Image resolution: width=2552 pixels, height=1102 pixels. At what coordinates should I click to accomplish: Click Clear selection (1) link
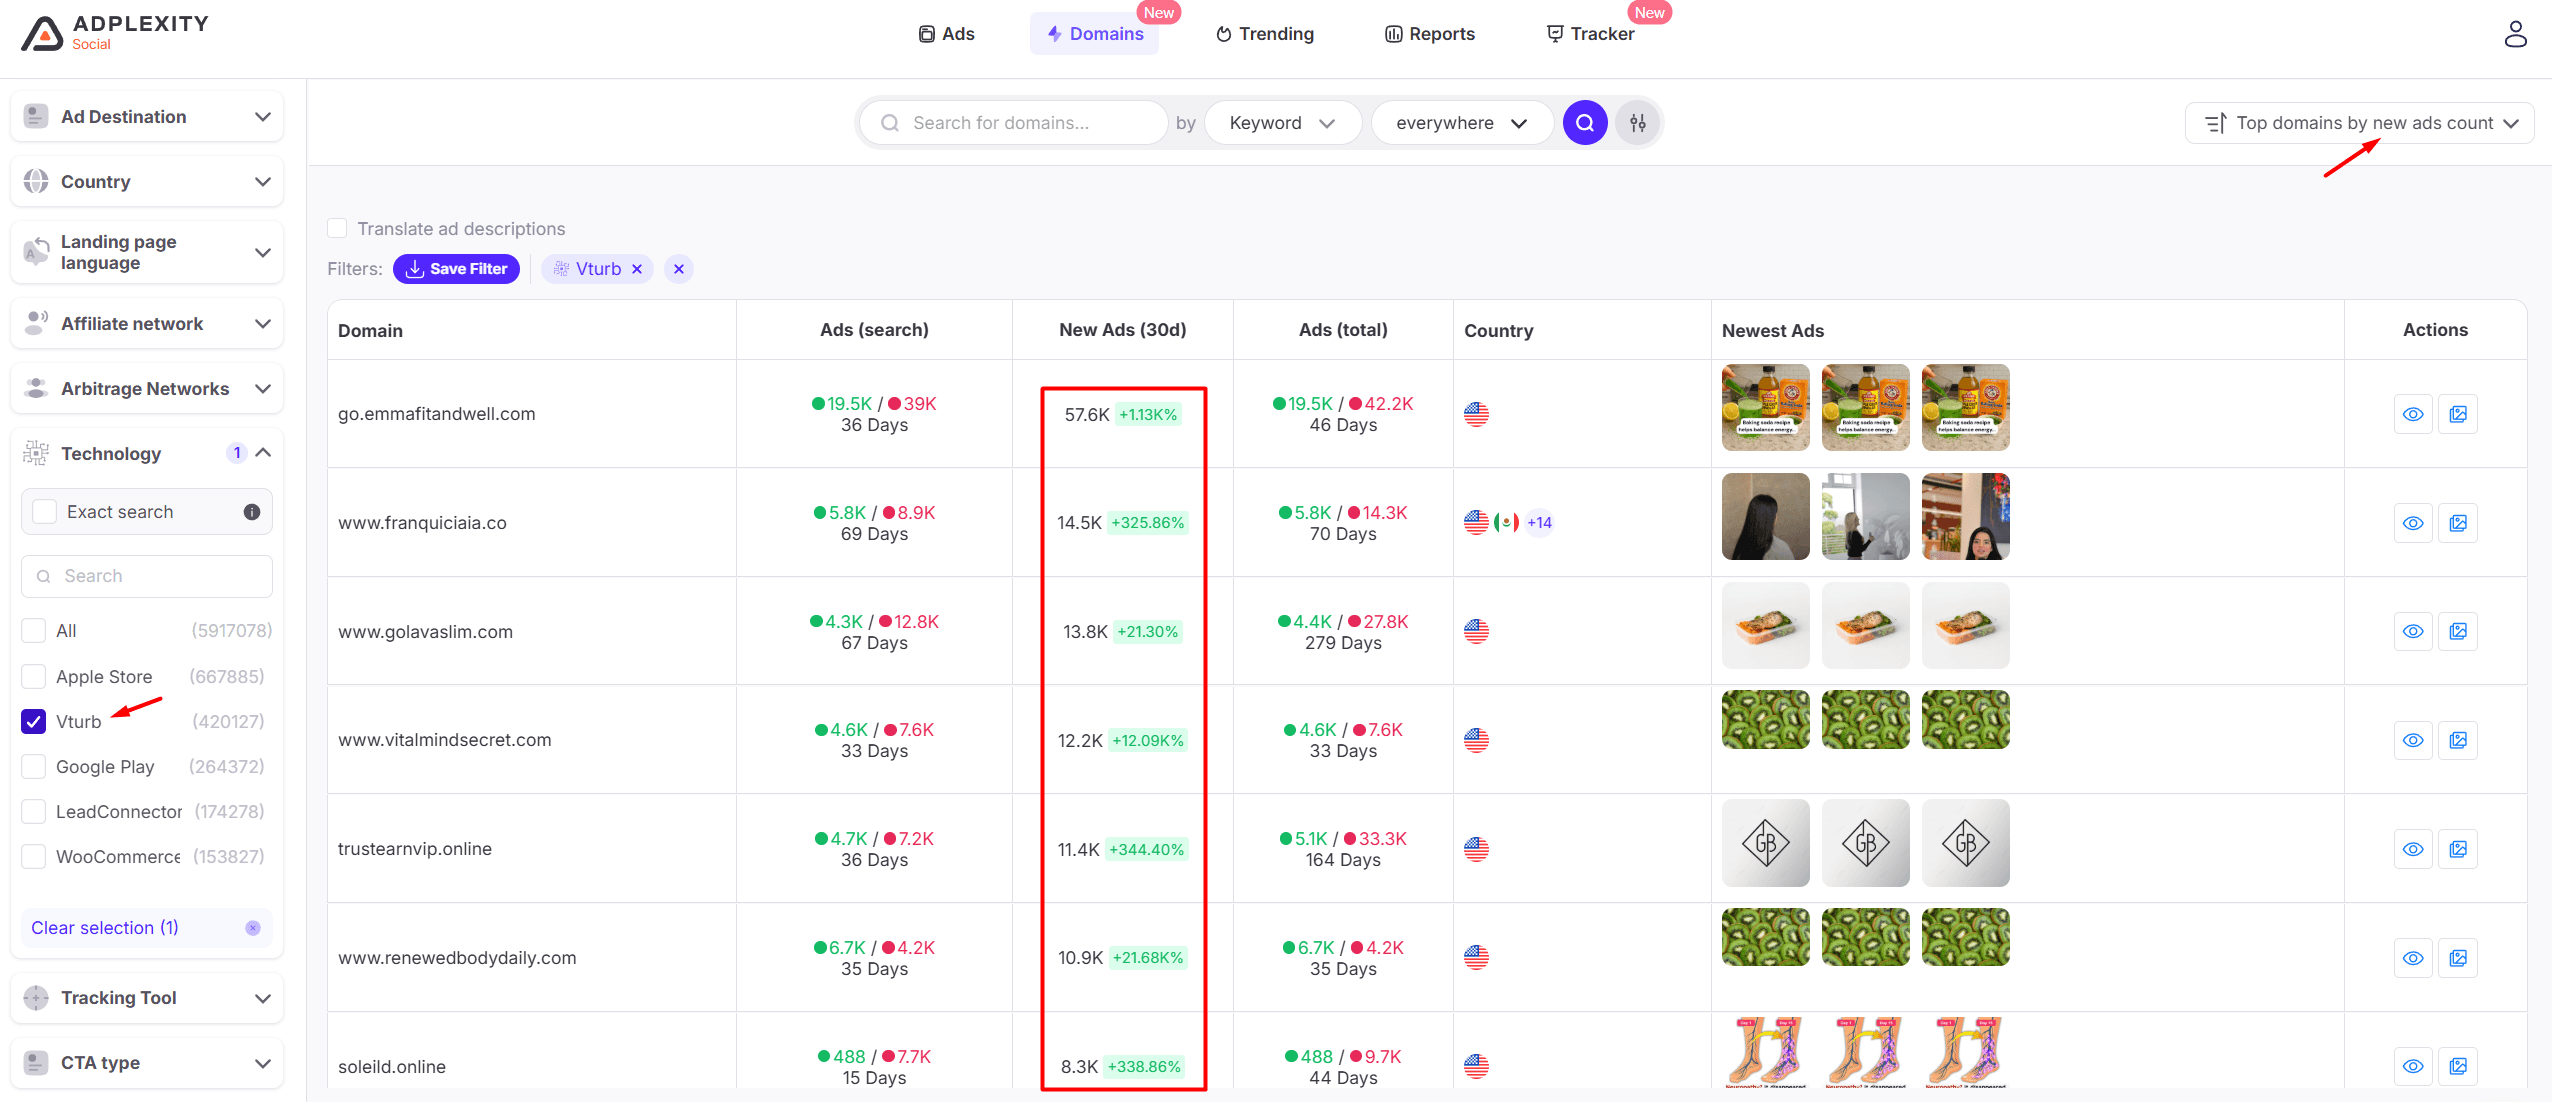point(105,928)
